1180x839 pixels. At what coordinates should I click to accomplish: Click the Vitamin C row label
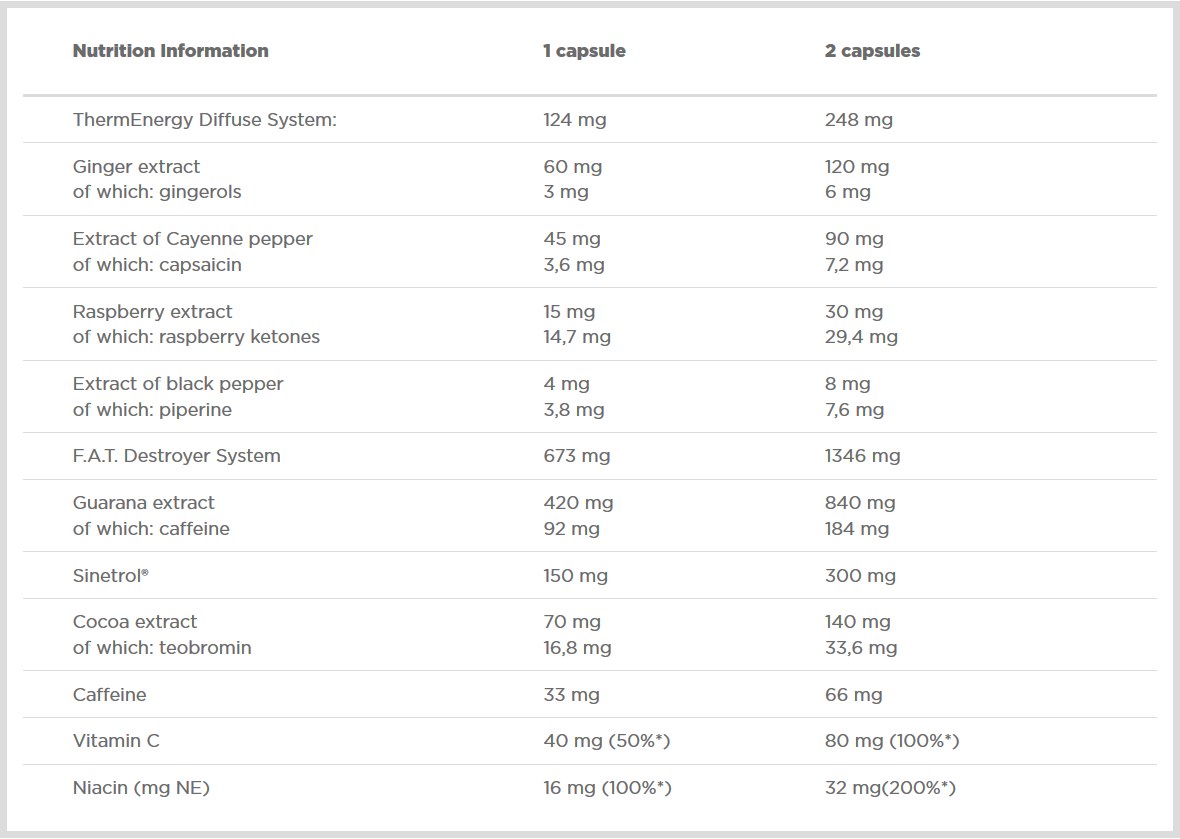116,741
